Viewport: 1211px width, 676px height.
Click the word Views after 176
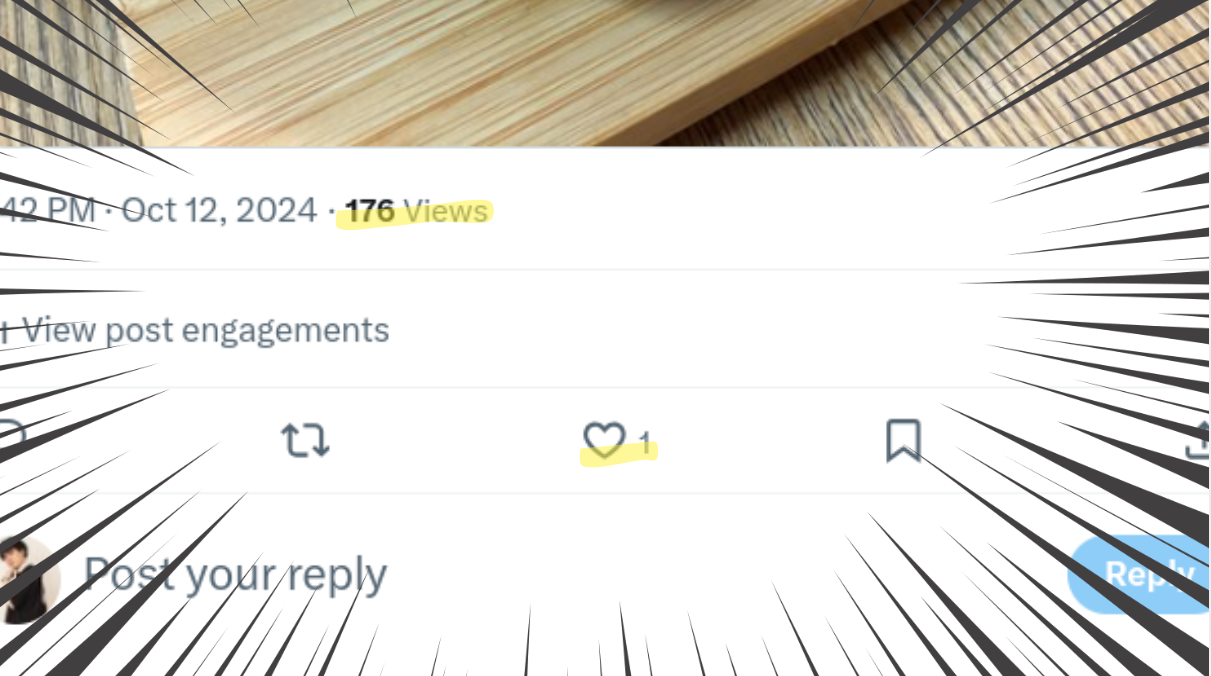[446, 211]
